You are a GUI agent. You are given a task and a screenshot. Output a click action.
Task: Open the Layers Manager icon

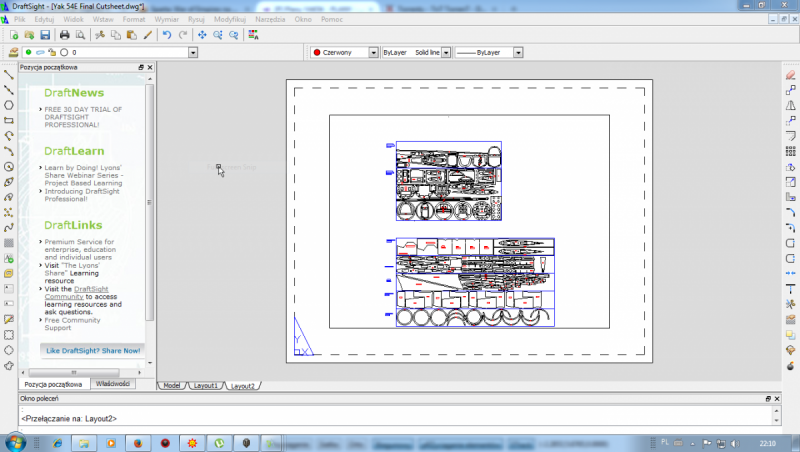pos(13,52)
